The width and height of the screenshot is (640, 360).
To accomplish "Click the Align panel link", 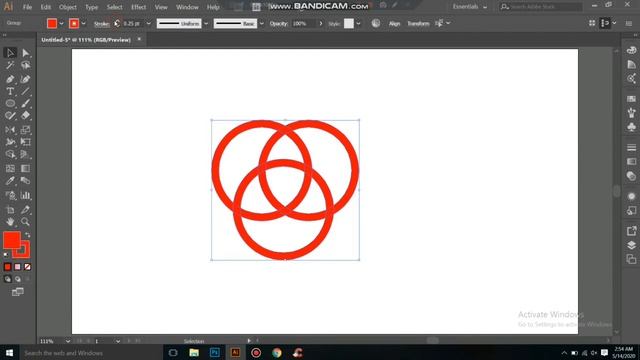I will 394,24.
